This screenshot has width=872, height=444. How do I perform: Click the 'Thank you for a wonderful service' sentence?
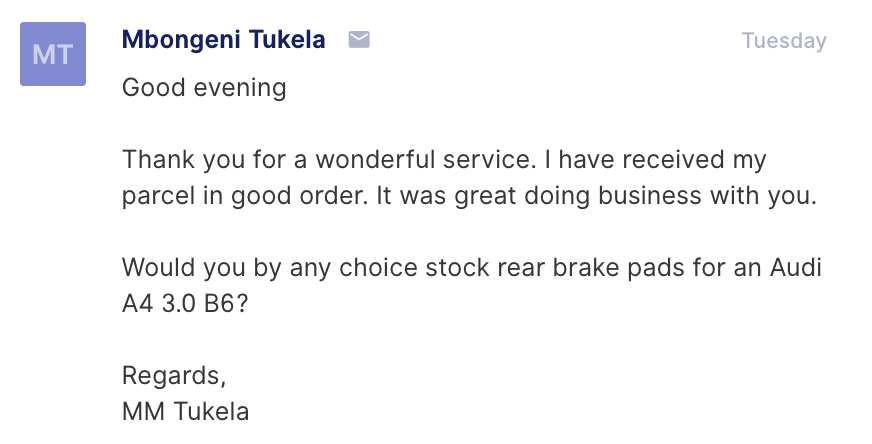tap(329, 160)
